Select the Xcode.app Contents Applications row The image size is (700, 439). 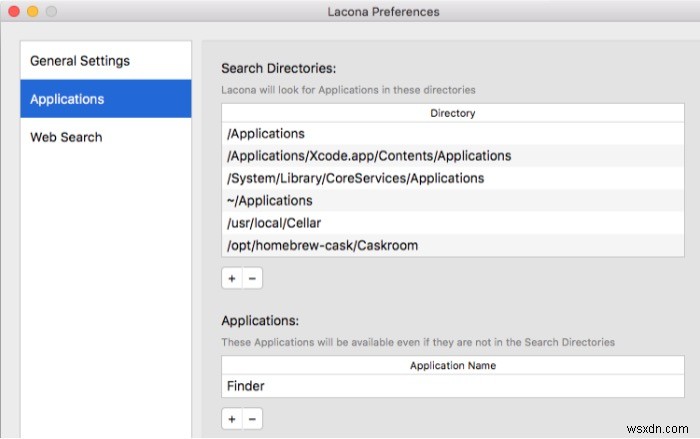451,156
